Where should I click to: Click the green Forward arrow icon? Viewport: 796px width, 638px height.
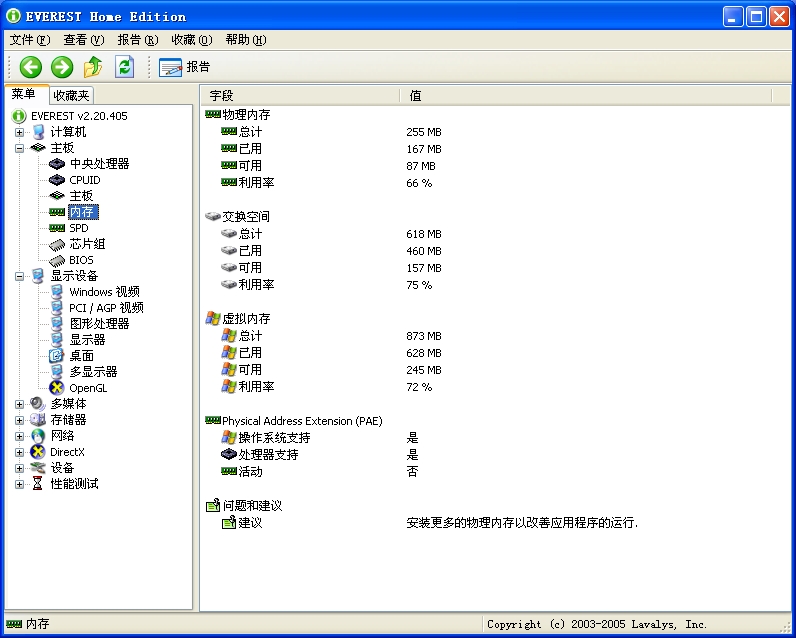click(x=62, y=67)
